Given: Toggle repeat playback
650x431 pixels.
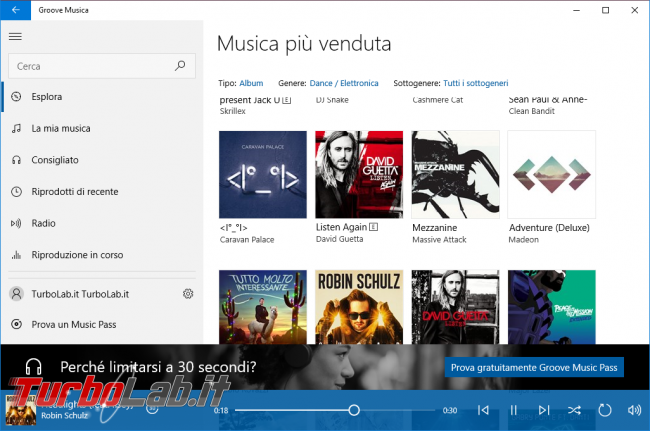Looking at the screenshot, I should point(605,410).
